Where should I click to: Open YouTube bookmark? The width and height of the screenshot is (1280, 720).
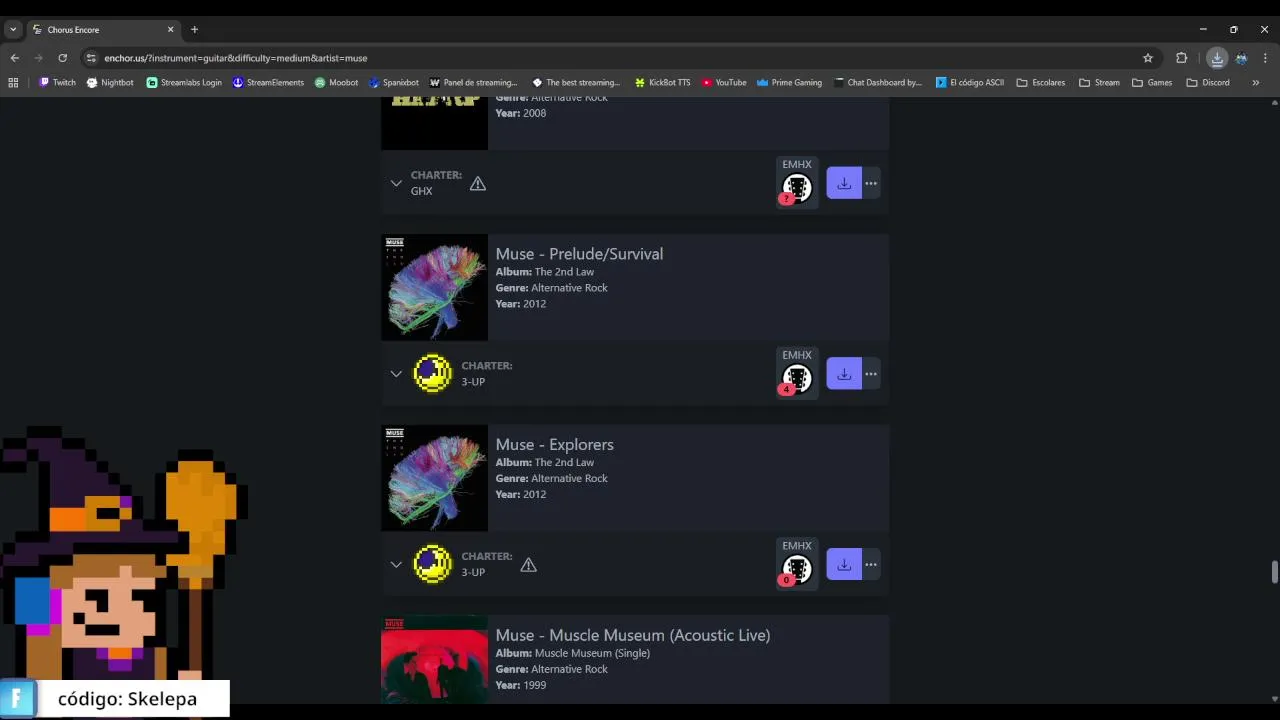pos(724,82)
